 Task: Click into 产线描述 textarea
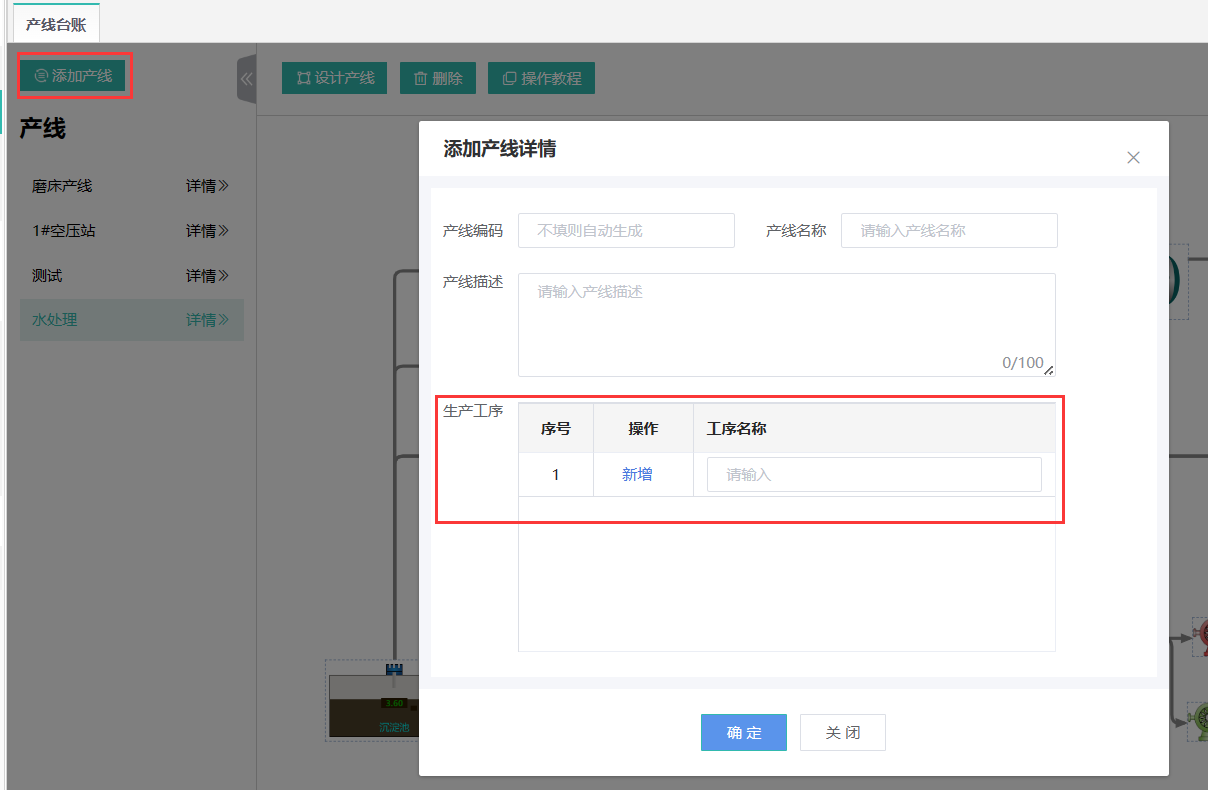[x=787, y=325]
